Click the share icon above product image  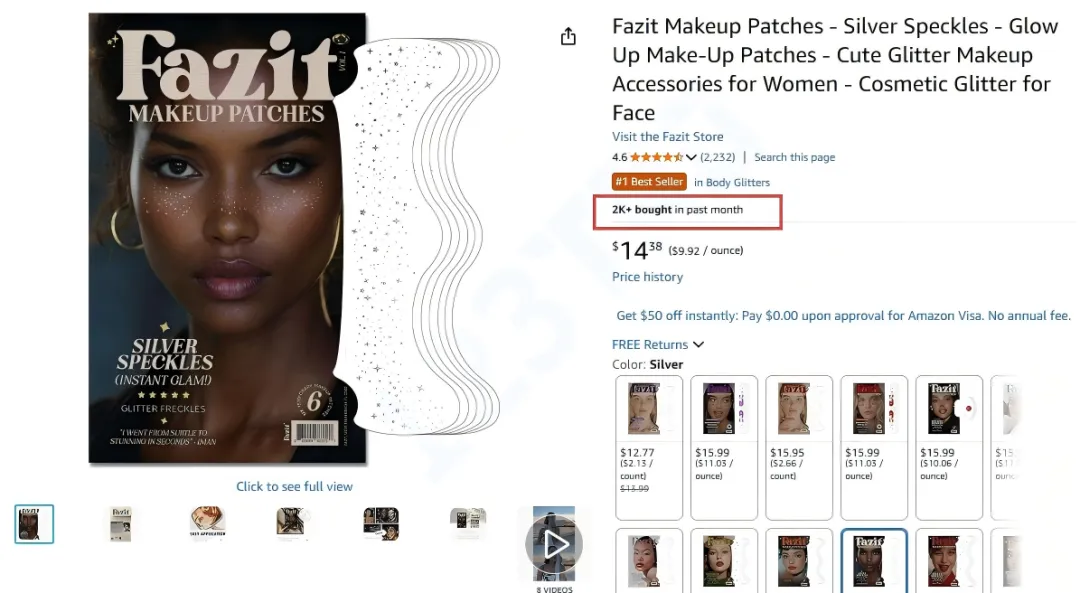point(568,37)
